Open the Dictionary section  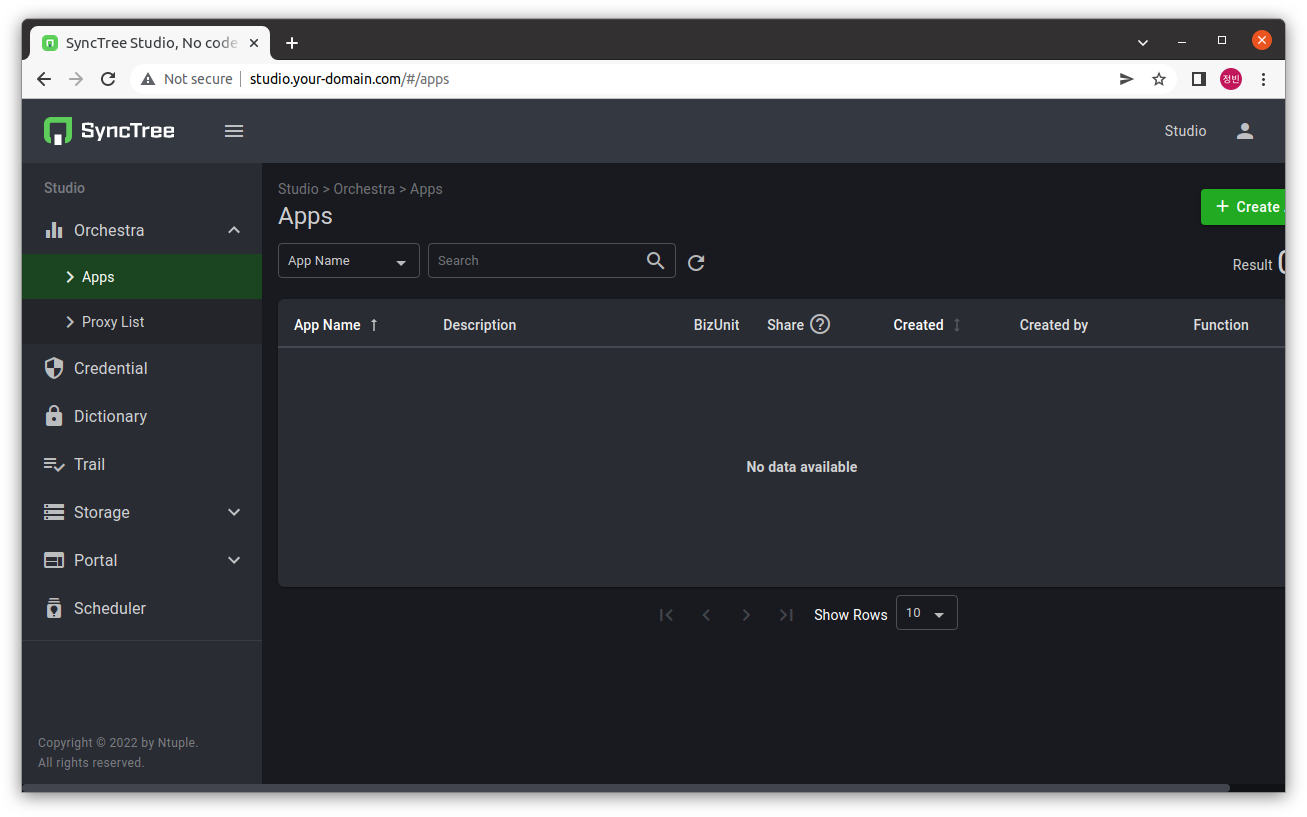tap(108, 416)
